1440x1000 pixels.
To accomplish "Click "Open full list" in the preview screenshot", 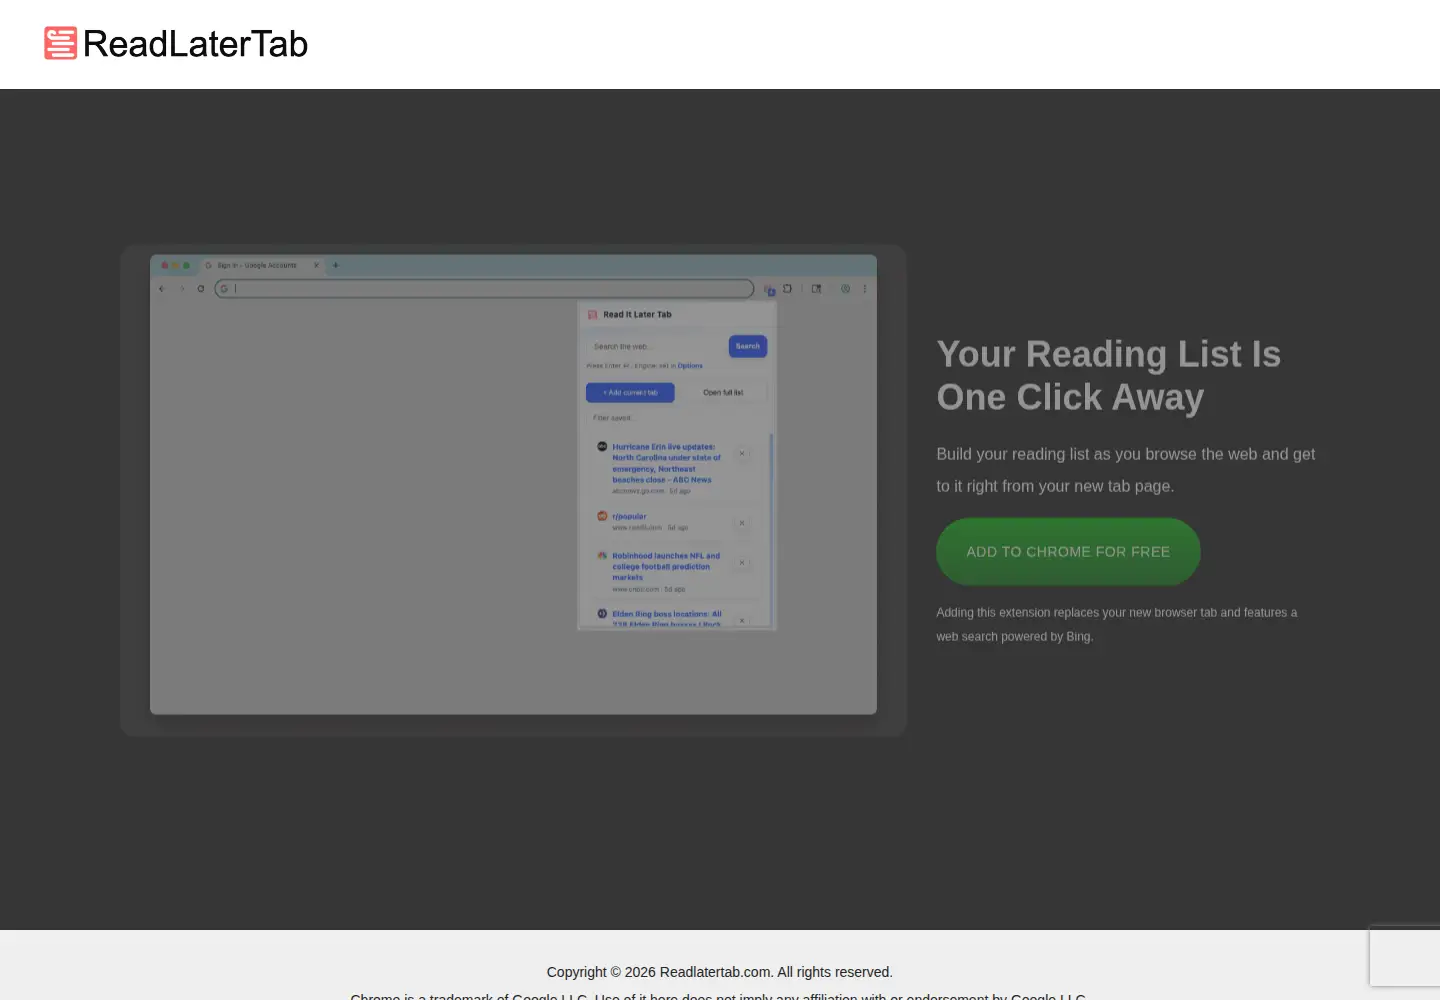I will 723,393.
